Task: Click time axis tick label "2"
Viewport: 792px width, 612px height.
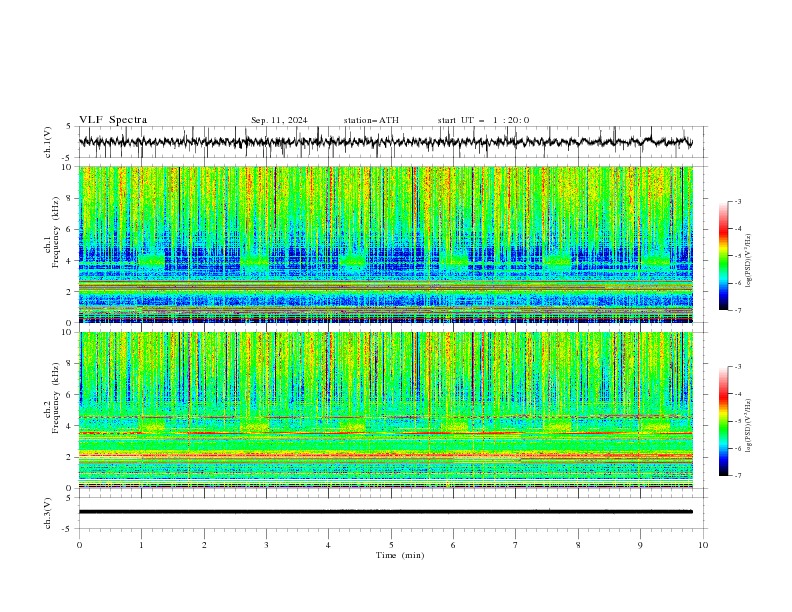Action: click(x=204, y=545)
